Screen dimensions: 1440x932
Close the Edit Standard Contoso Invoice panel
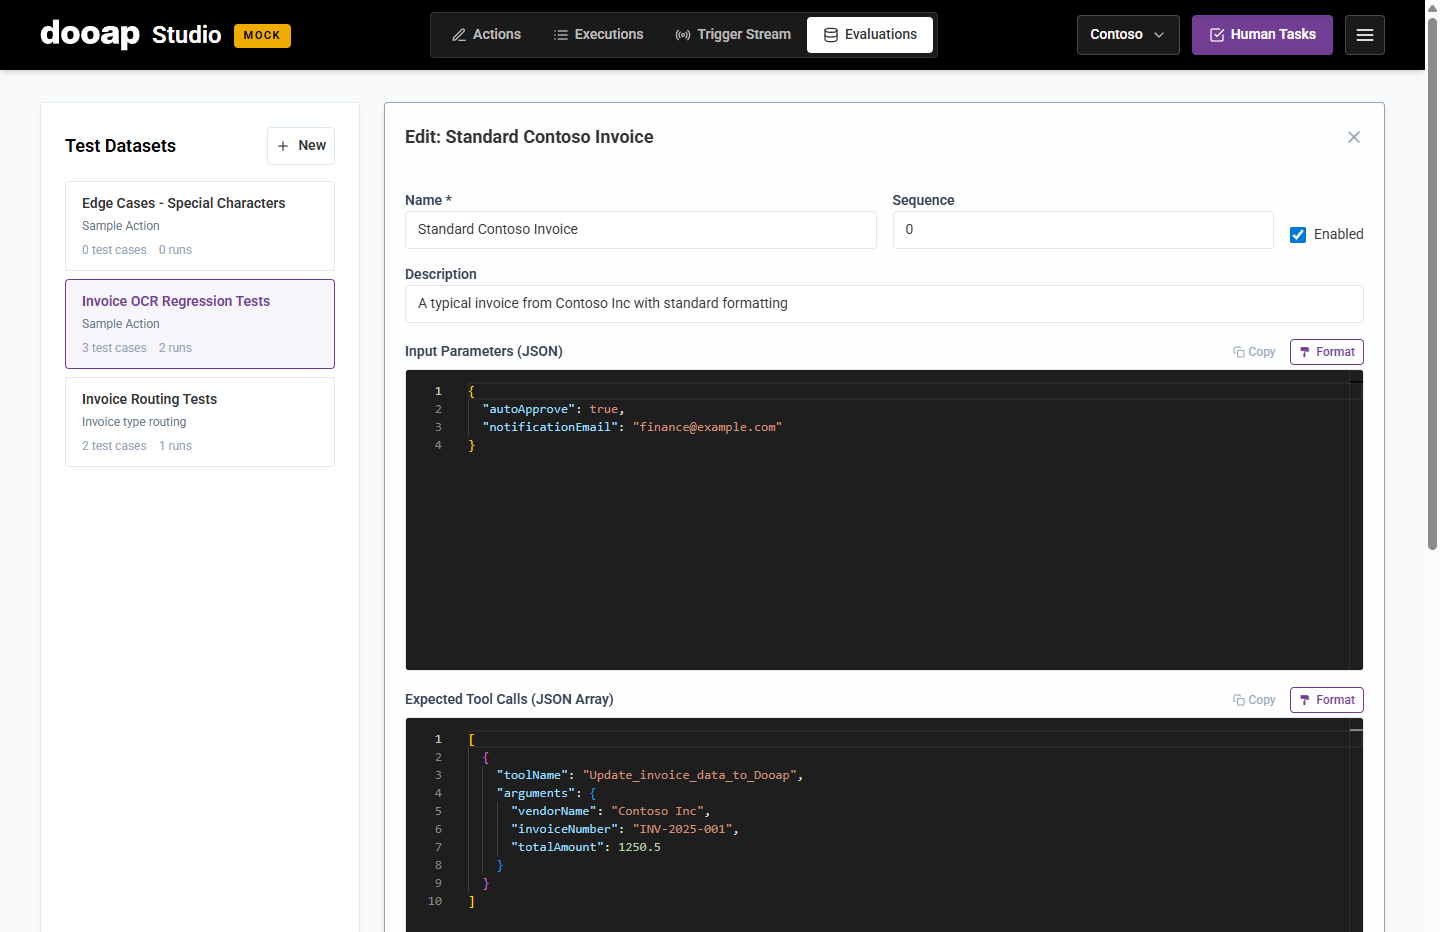point(1354,137)
